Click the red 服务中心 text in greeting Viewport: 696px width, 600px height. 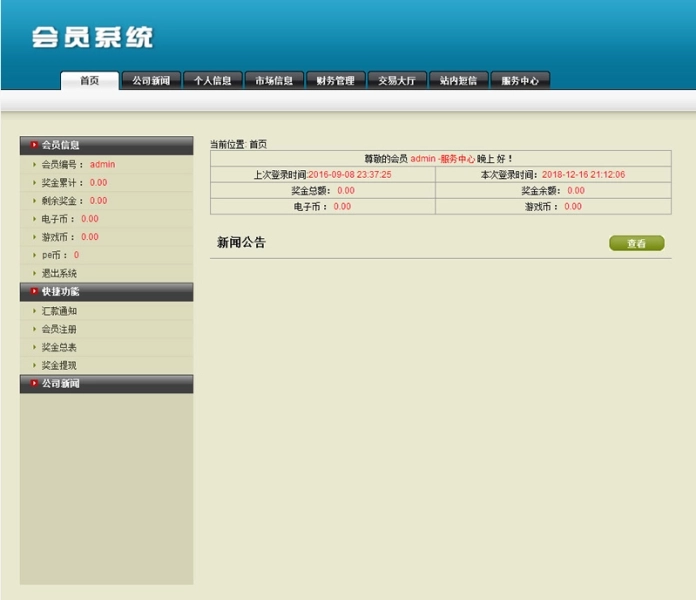(457, 158)
